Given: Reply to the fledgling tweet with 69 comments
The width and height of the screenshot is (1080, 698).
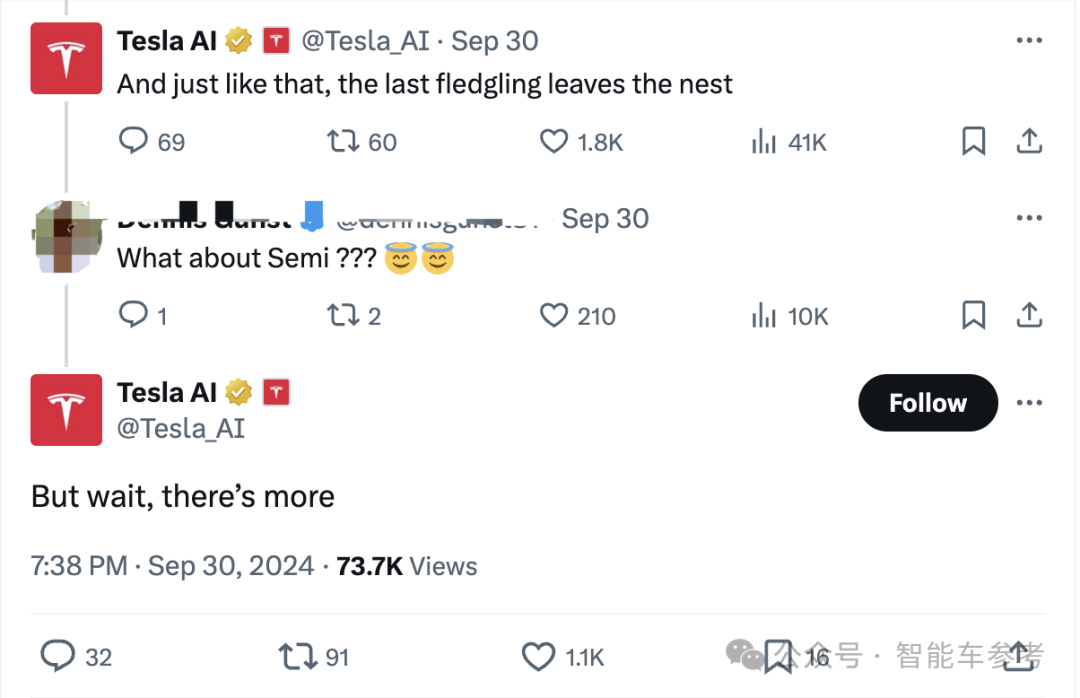Looking at the screenshot, I should pos(134,142).
